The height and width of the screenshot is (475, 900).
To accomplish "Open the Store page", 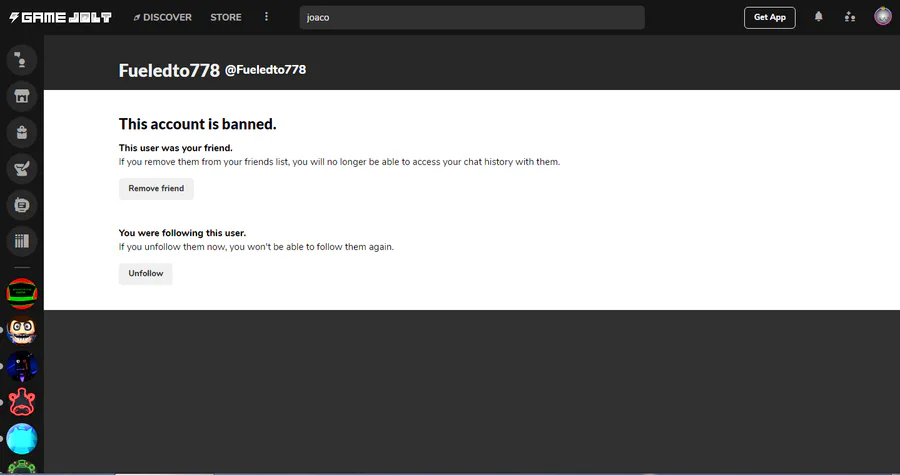I will coord(226,17).
